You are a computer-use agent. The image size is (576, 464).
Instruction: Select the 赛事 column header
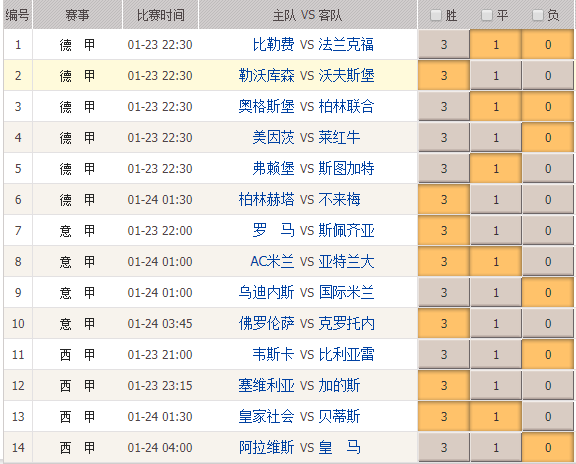click(77, 15)
